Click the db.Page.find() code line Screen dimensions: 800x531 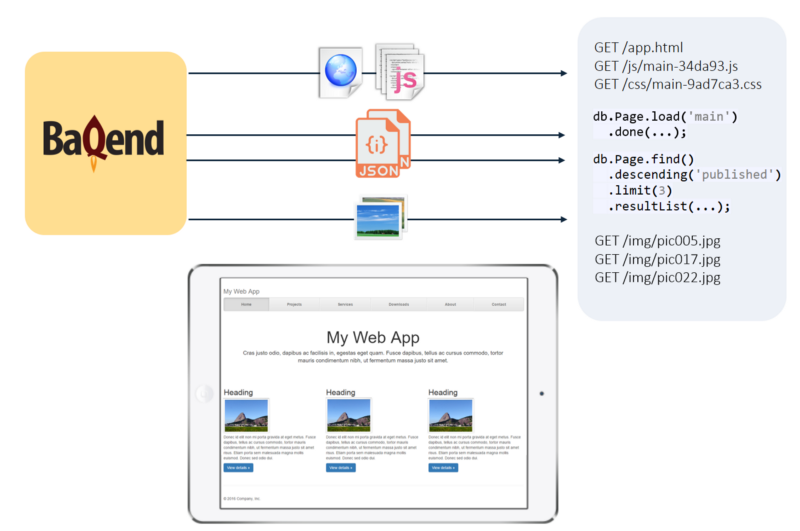[x=643, y=160]
